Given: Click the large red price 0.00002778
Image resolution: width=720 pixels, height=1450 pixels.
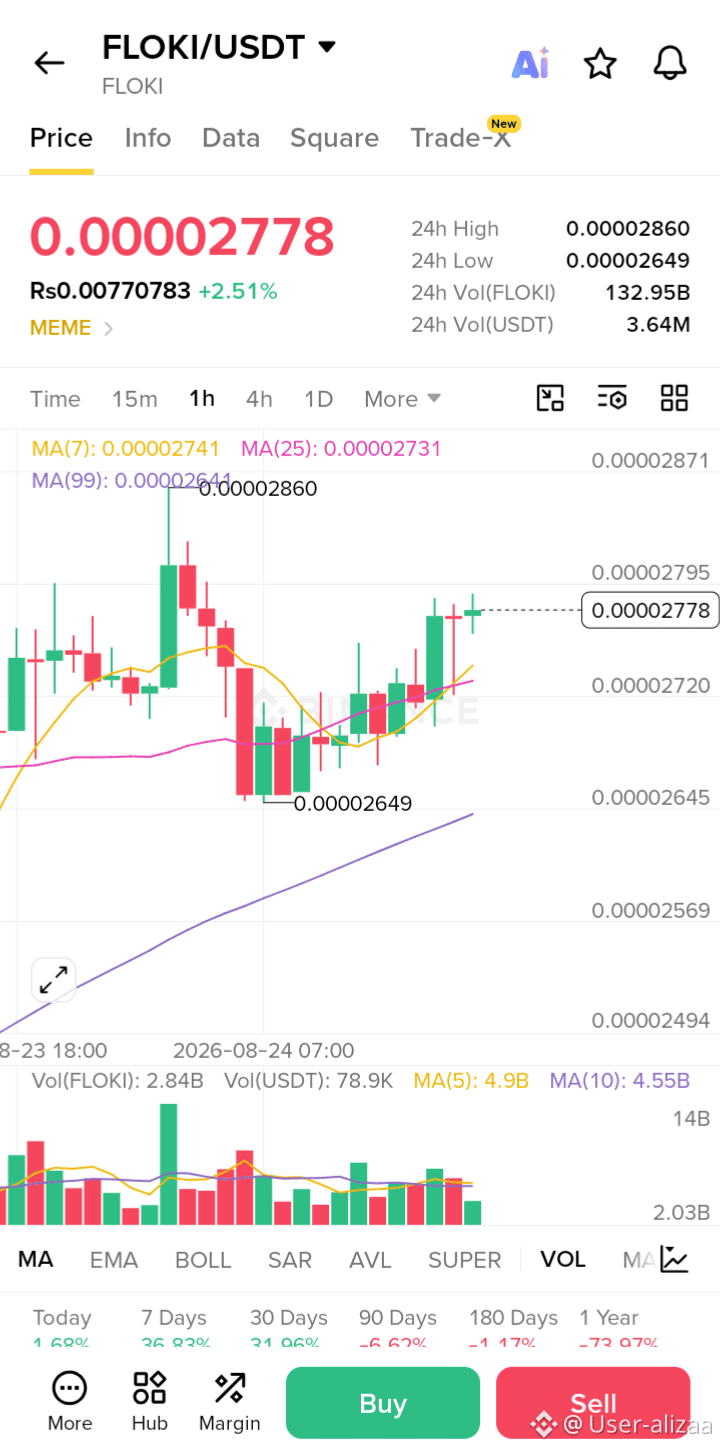Looking at the screenshot, I should [182, 238].
